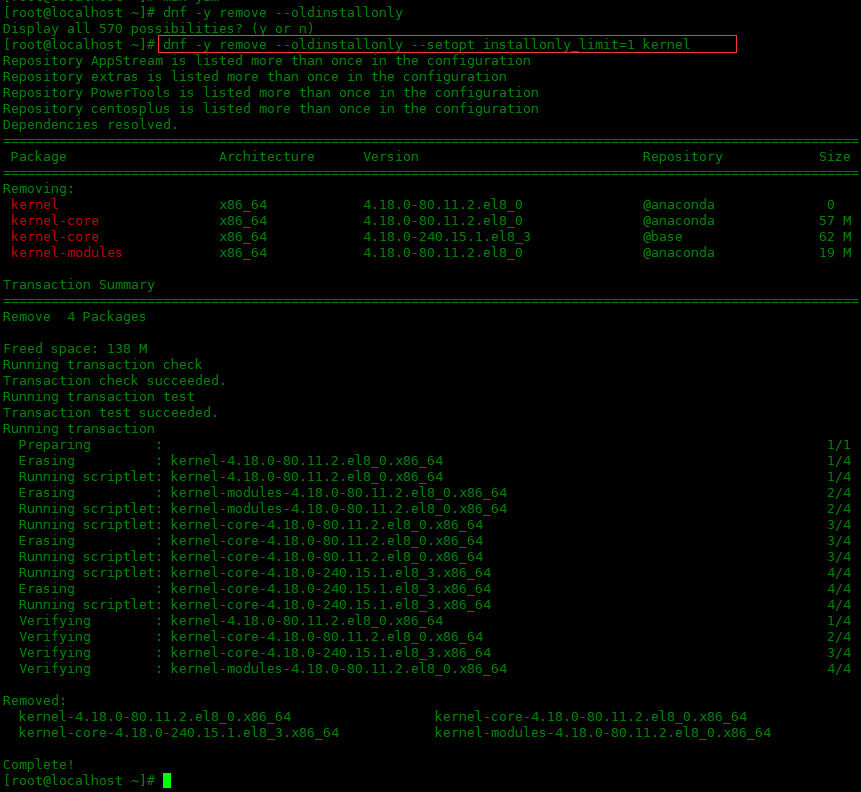Click the 'Remove 4 Packages' line

[x=75, y=317]
